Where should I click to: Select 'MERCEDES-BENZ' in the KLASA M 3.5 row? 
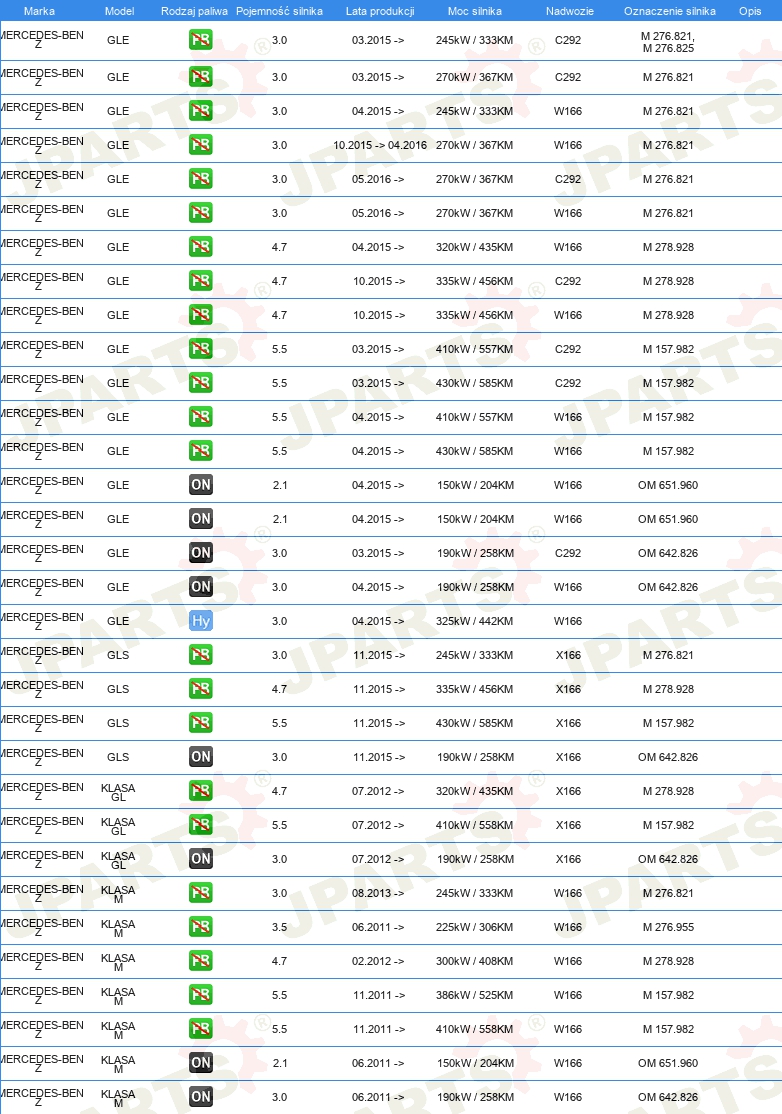click(42, 927)
